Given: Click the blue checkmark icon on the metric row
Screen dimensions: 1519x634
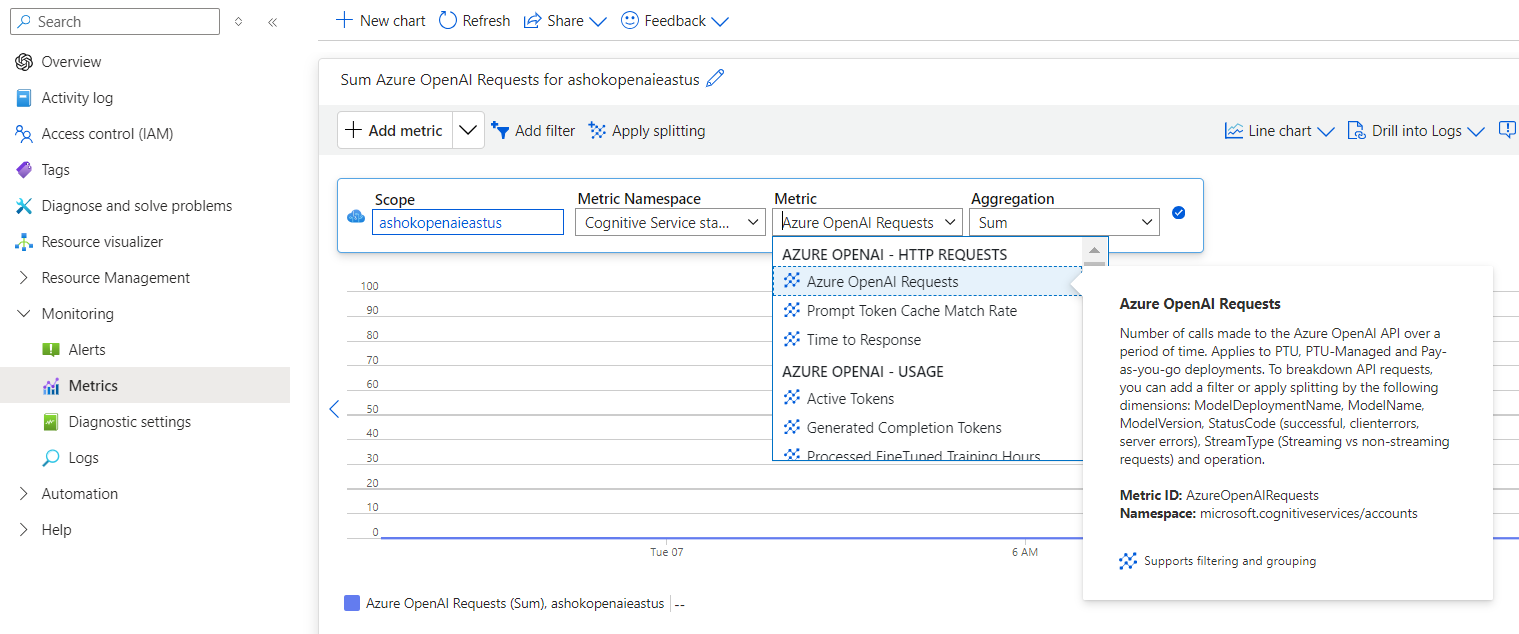Looking at the screenshot, I should [x=1178, y=212].
